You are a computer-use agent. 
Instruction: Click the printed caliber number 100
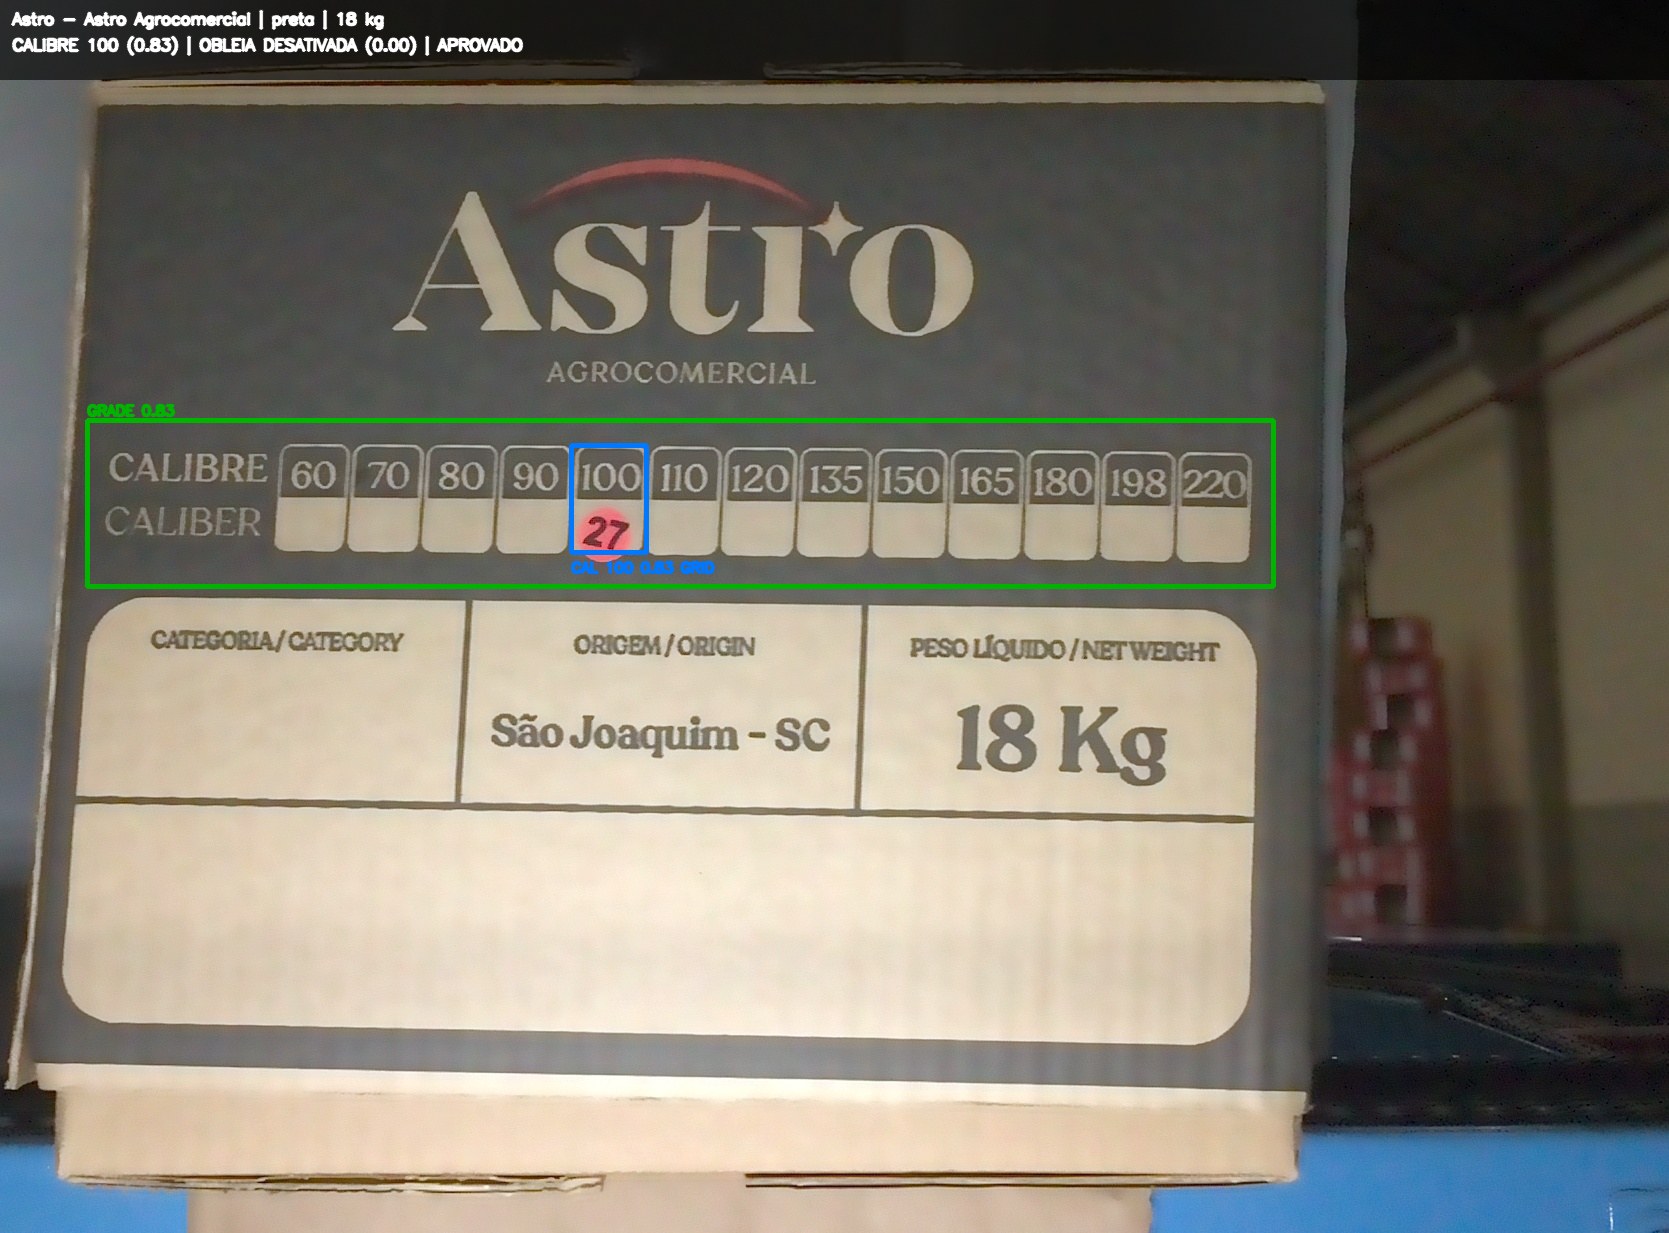[610, 477]
